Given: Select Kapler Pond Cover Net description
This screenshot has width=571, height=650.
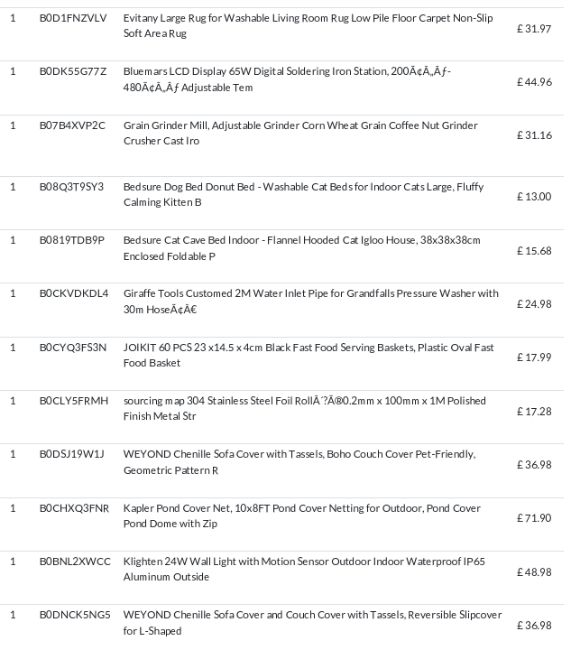Looking at the screenshot, I should pyautogui.click(x=302, y=516).
